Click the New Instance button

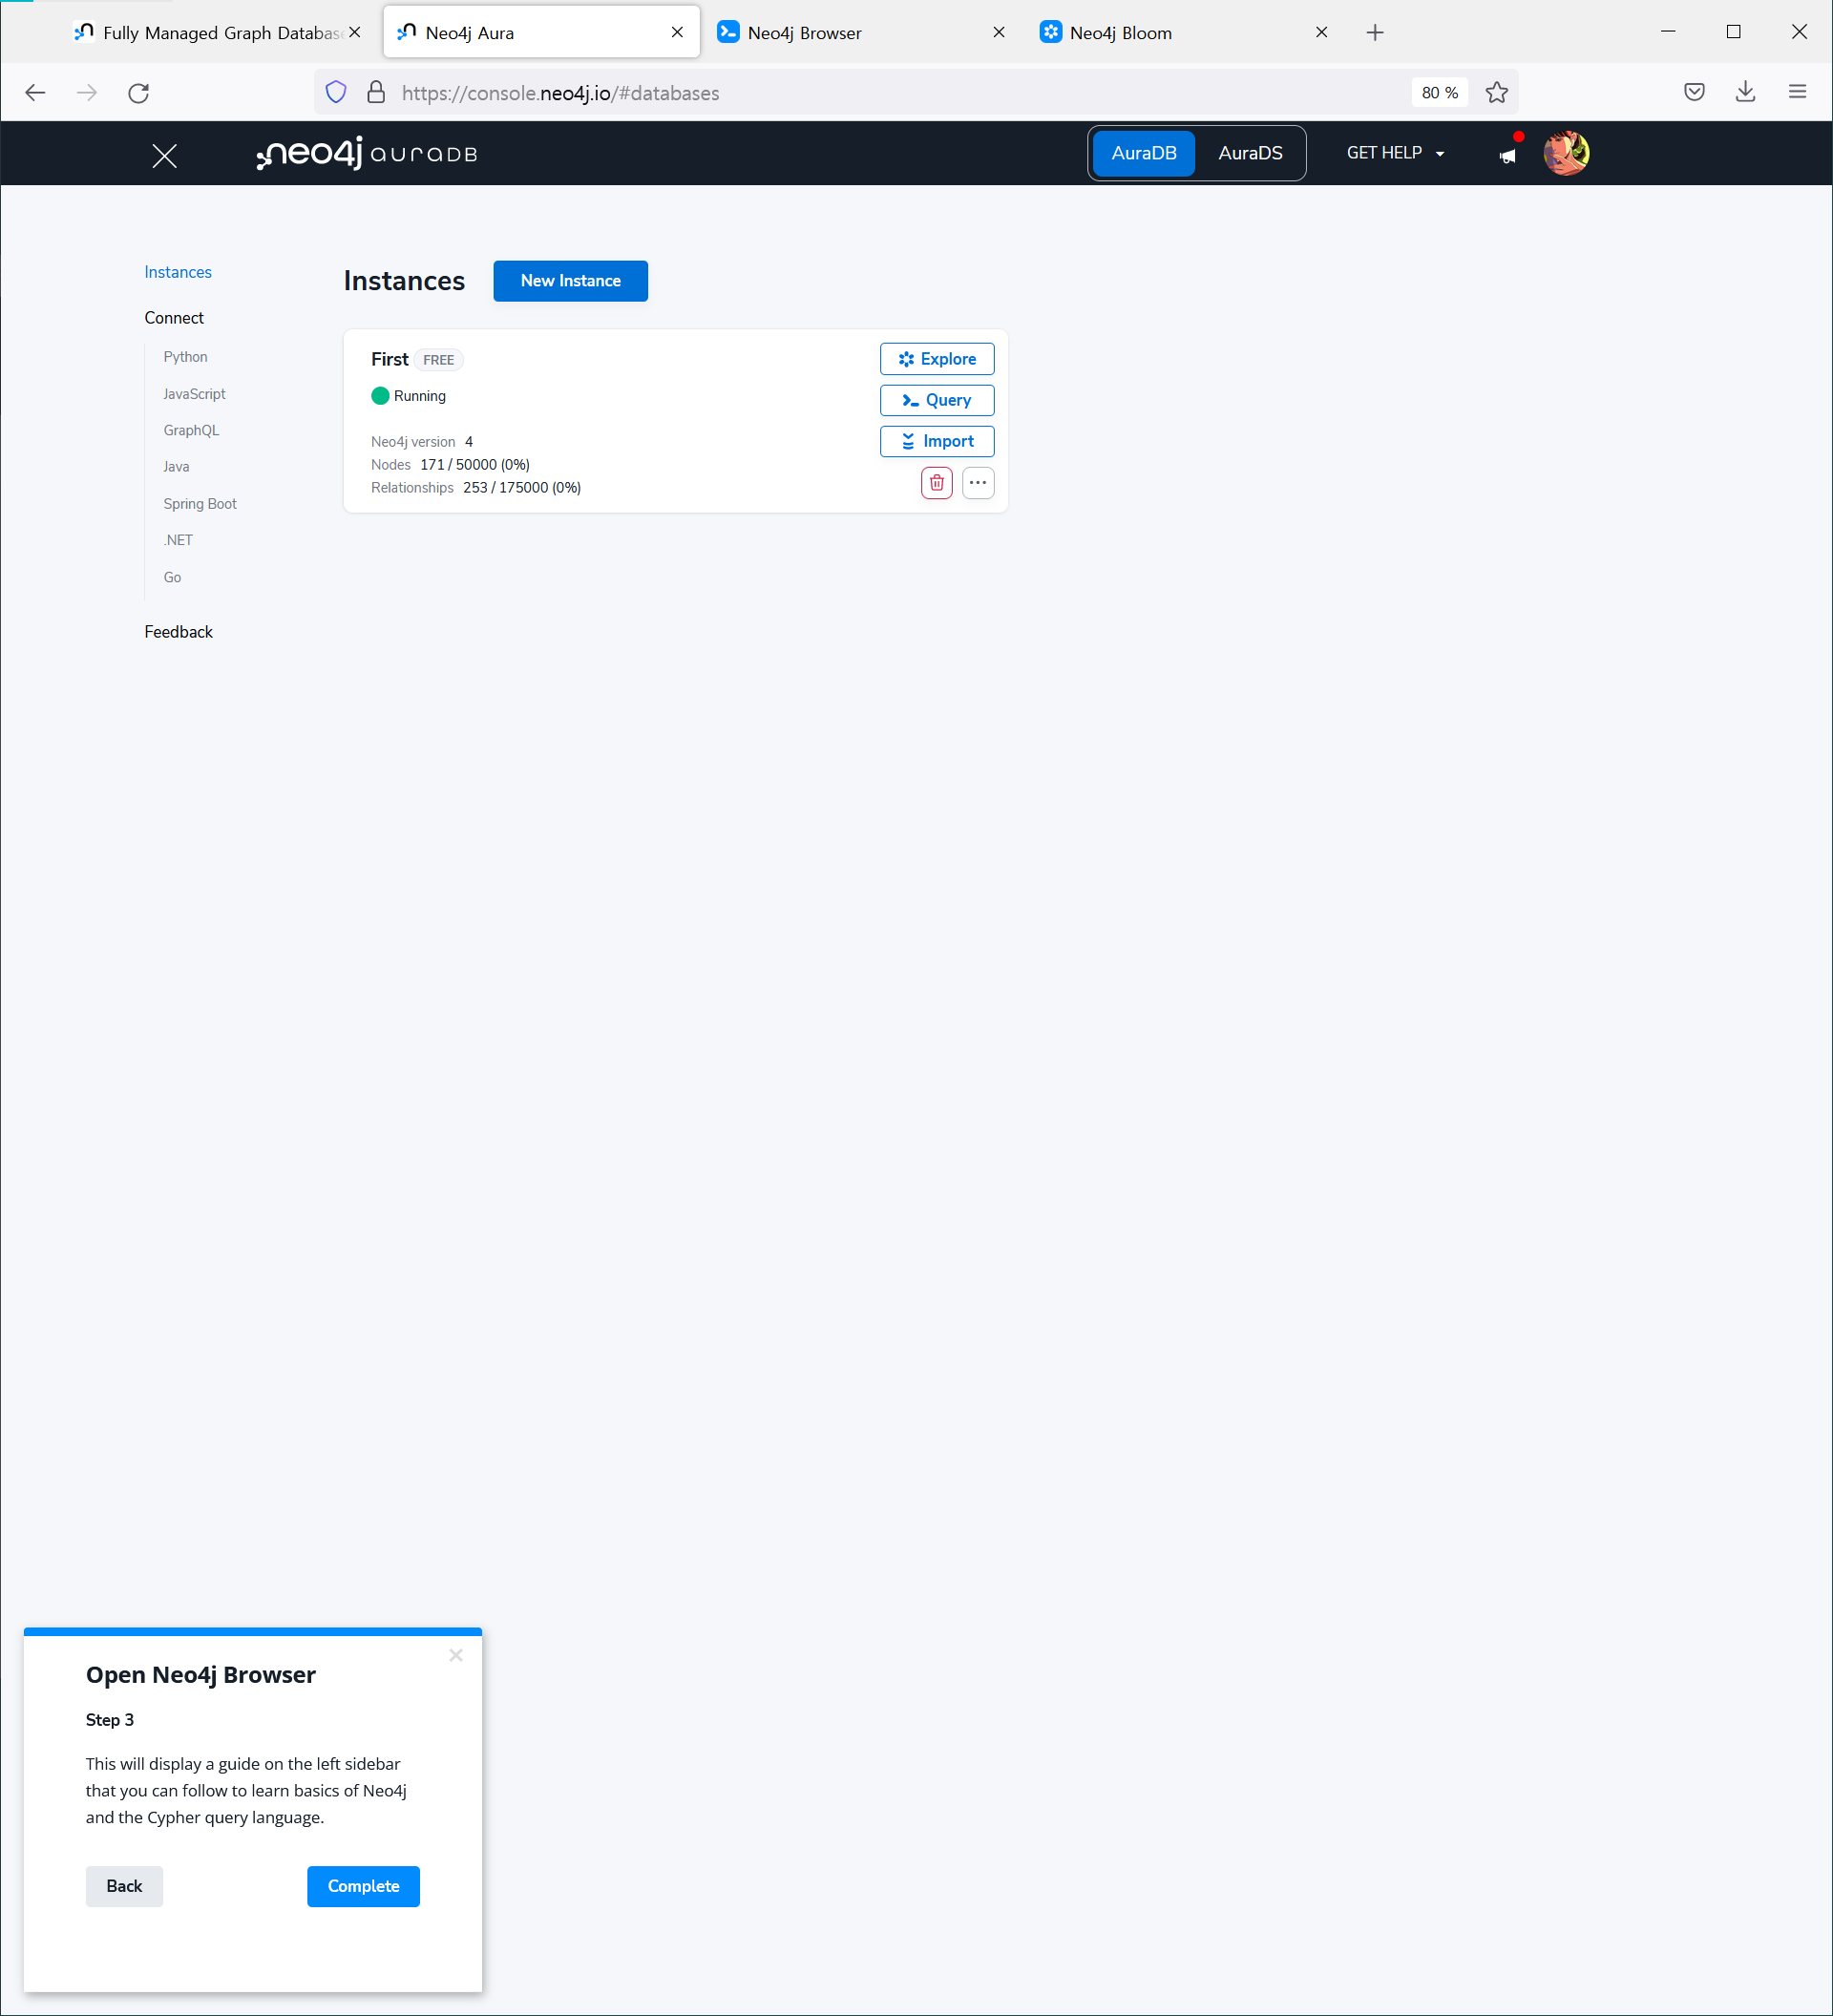click(x=570, y=281)
